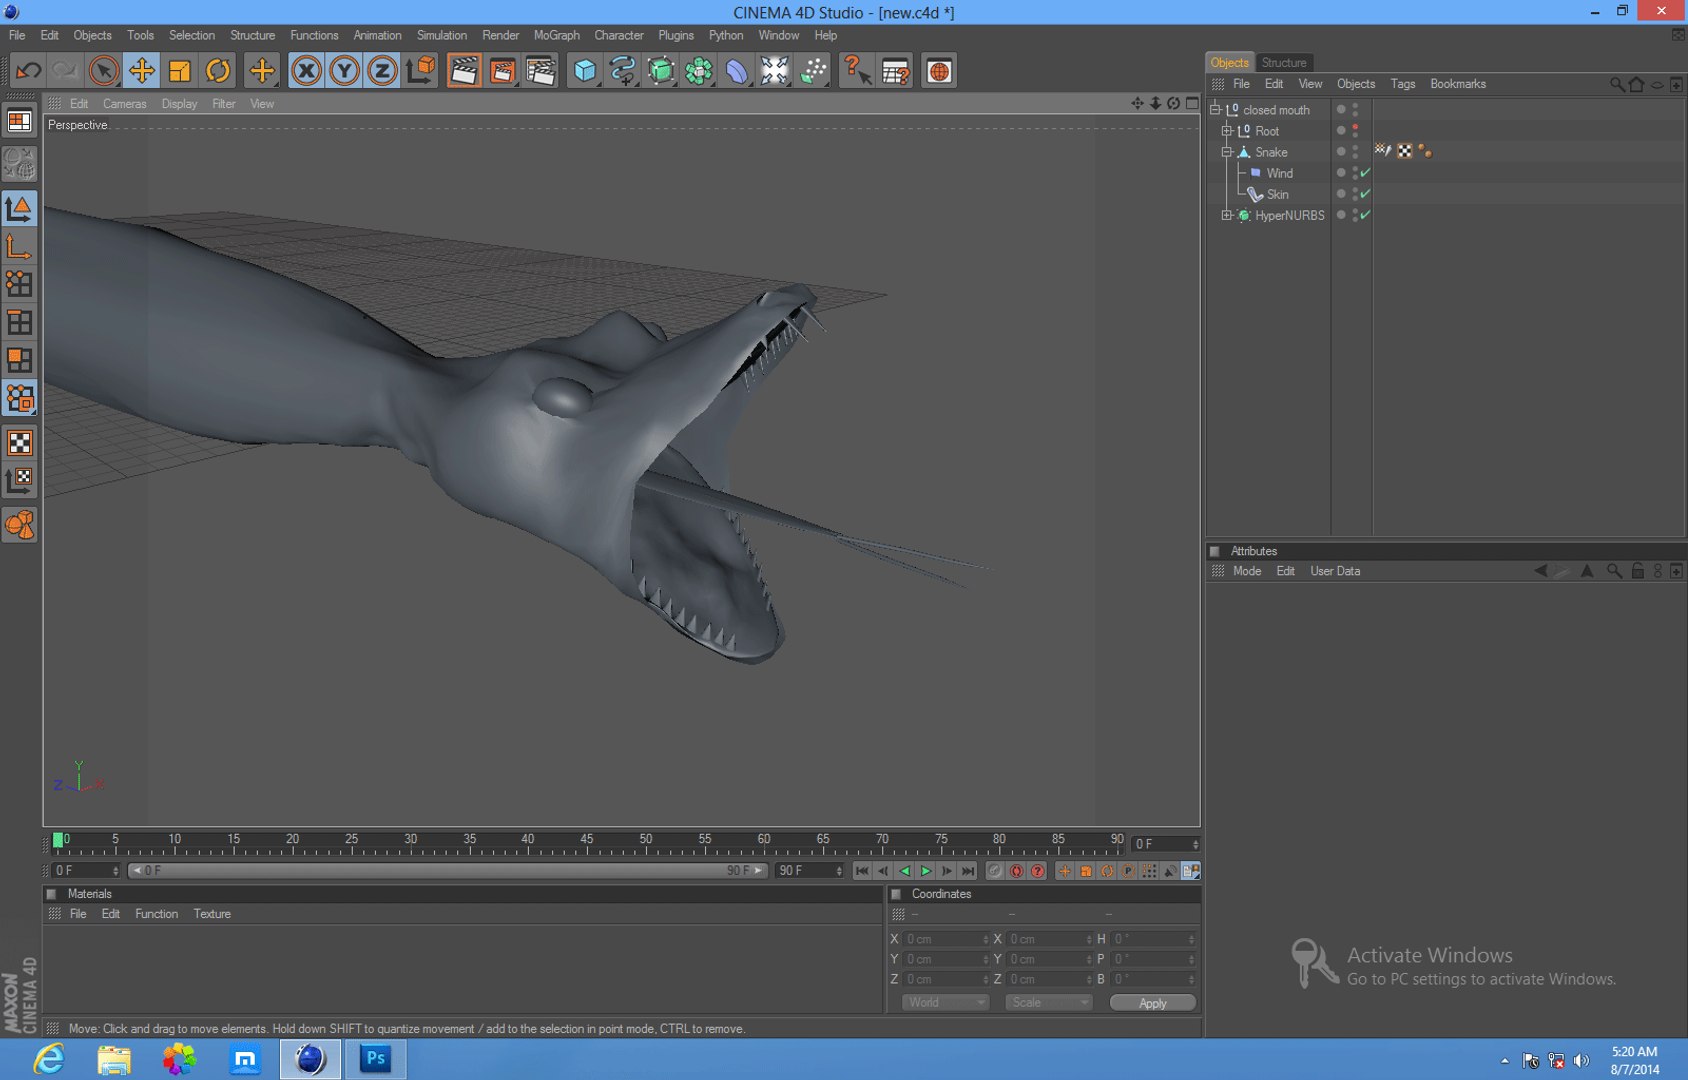Open the MoGraph menu
1688x1080 pixels.
click(556, 35)
